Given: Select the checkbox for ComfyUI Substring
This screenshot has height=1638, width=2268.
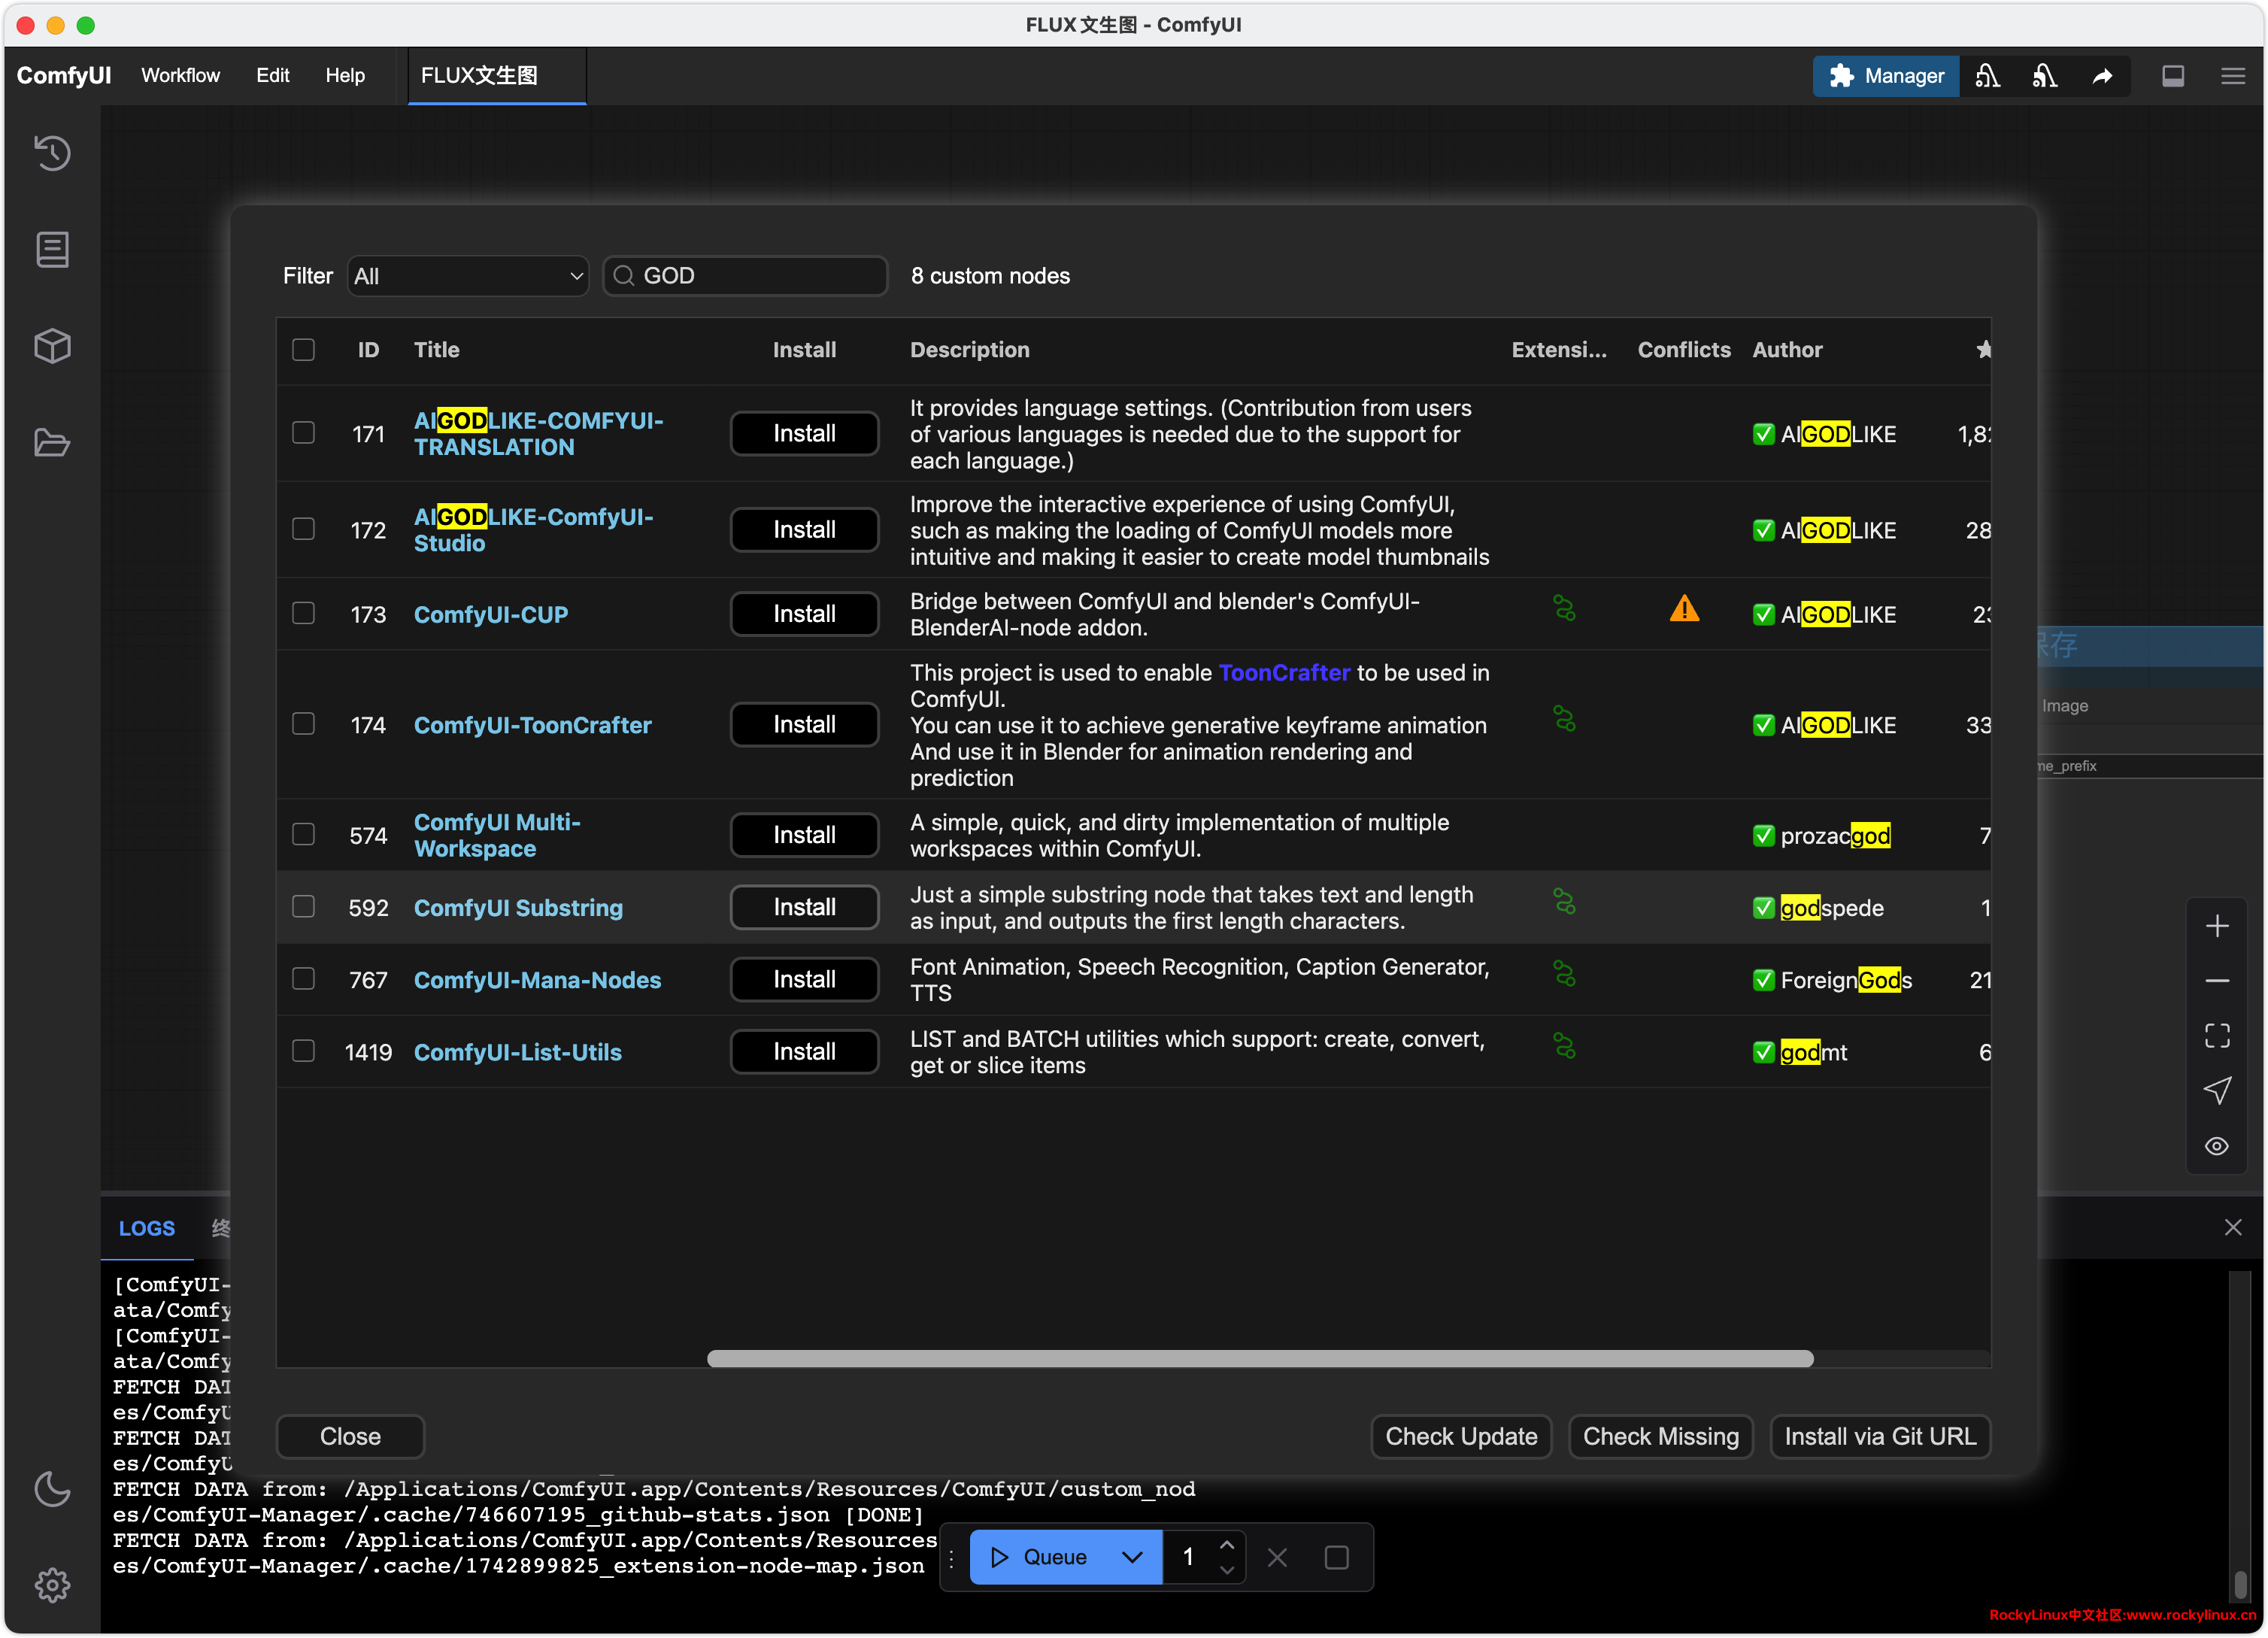Looking at the screenshot, I should pyautogui.click(x=303, y=907).
